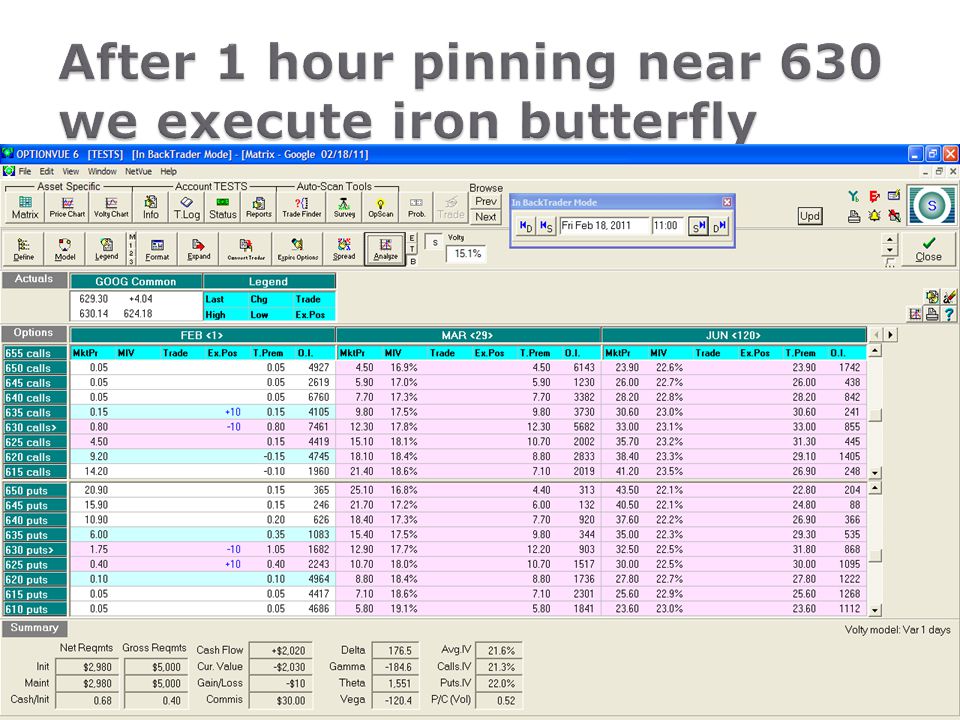The image size is (960, 720).
Task: Open the Spread tool
Action: [x=343, y=249]
